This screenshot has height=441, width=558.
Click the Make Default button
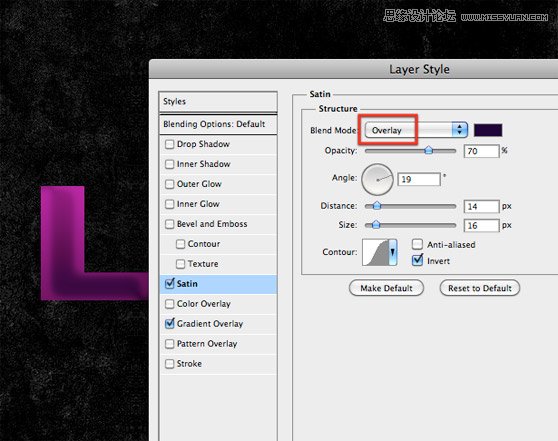tap(386, 288)
